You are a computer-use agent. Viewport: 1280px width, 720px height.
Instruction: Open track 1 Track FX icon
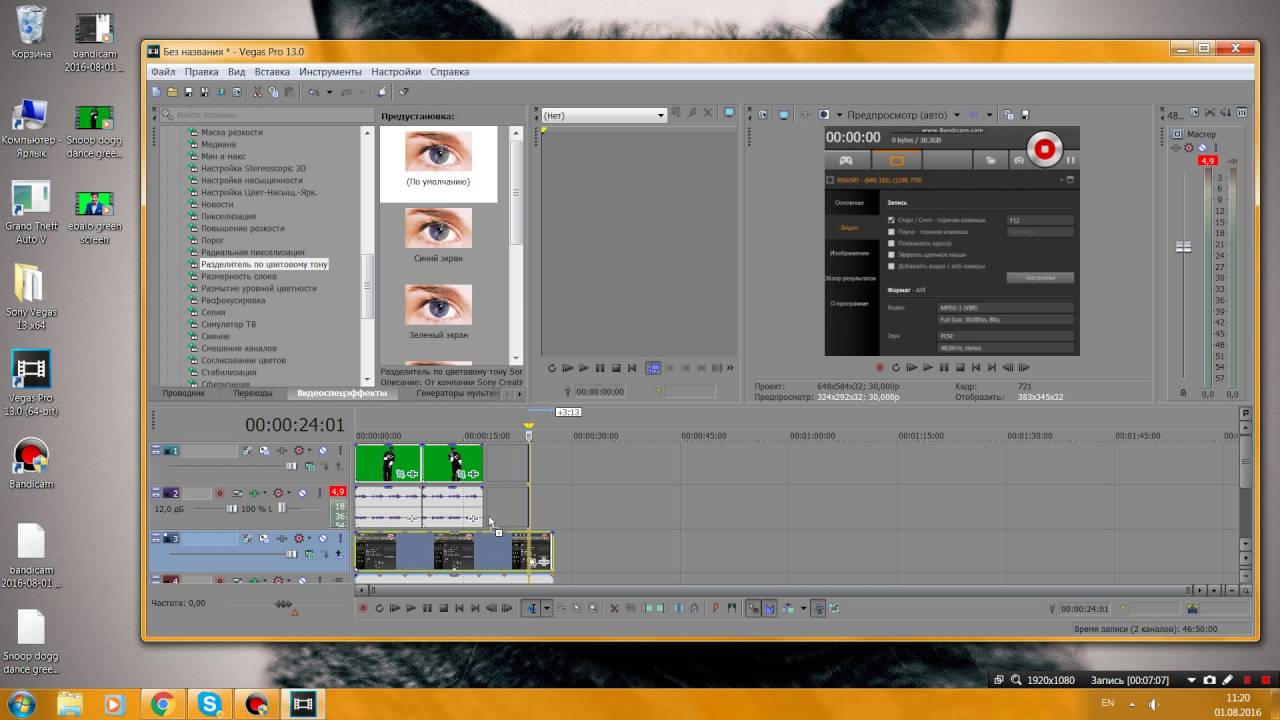pyautogui.click(x=283, y=451)
